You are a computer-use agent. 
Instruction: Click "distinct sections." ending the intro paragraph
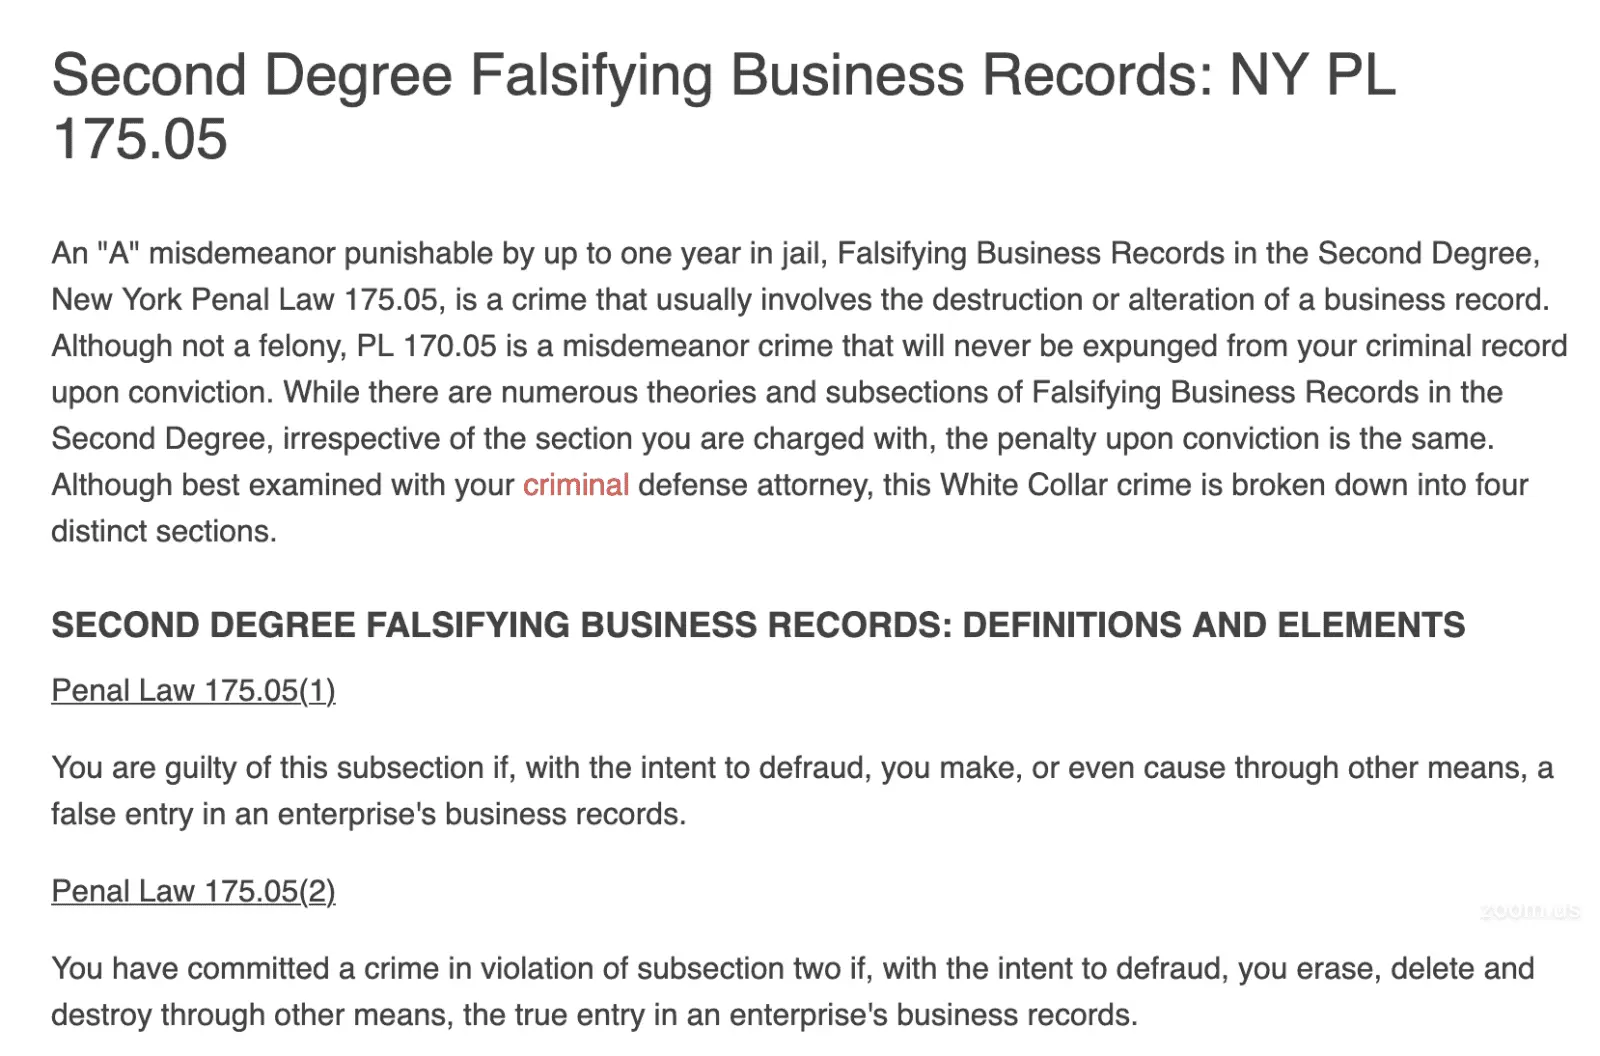pos(164,531)
